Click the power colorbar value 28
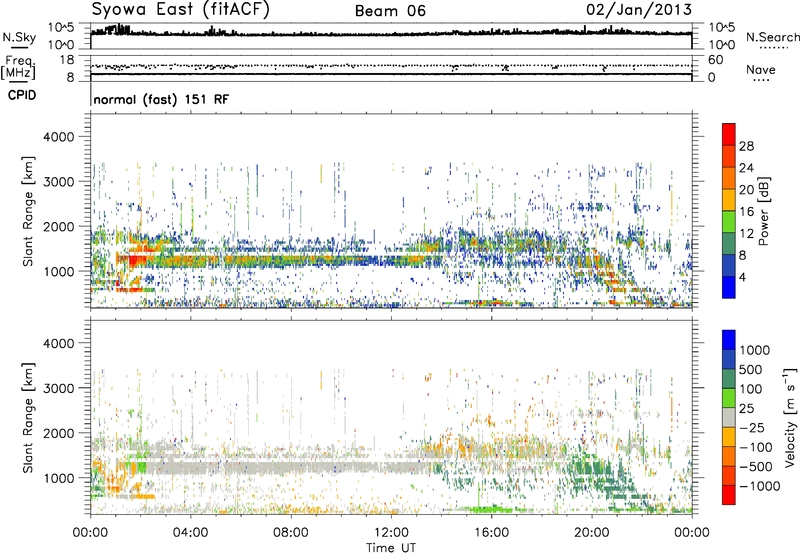 [x=746, y=146]
